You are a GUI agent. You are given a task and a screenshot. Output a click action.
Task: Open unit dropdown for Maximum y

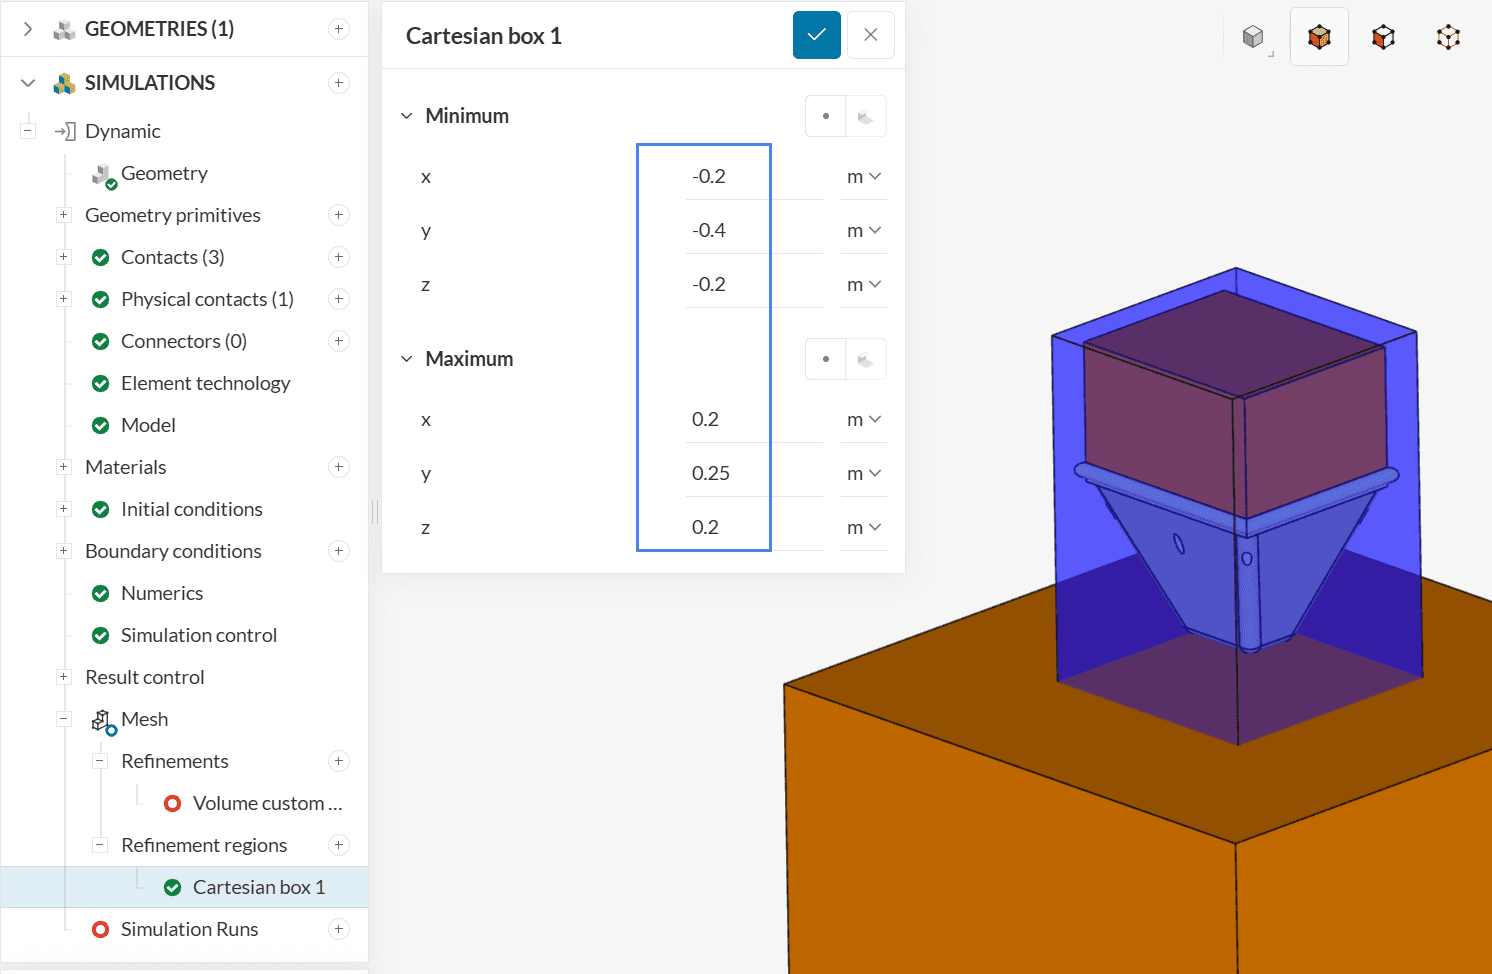(x=863, y=473)
